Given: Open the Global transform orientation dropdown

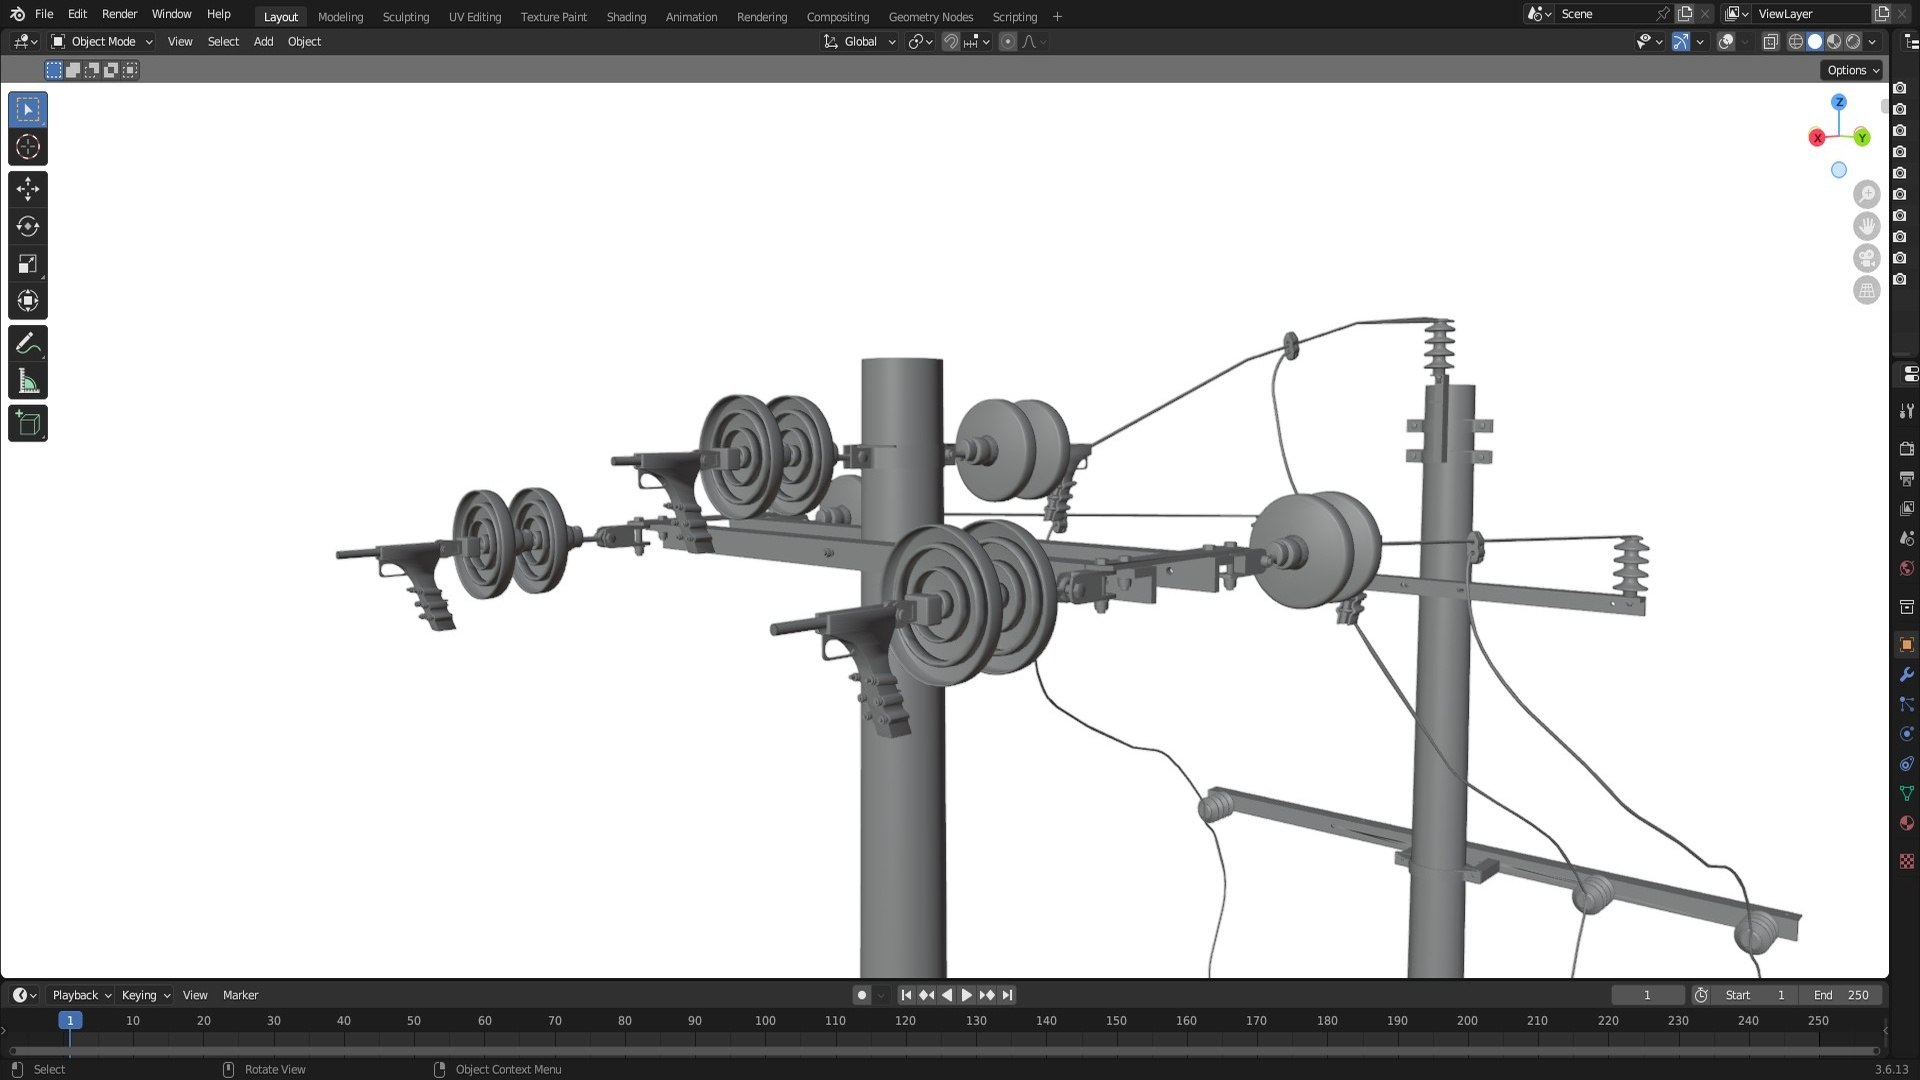Looking at the screenshot, I should [860, 42].
